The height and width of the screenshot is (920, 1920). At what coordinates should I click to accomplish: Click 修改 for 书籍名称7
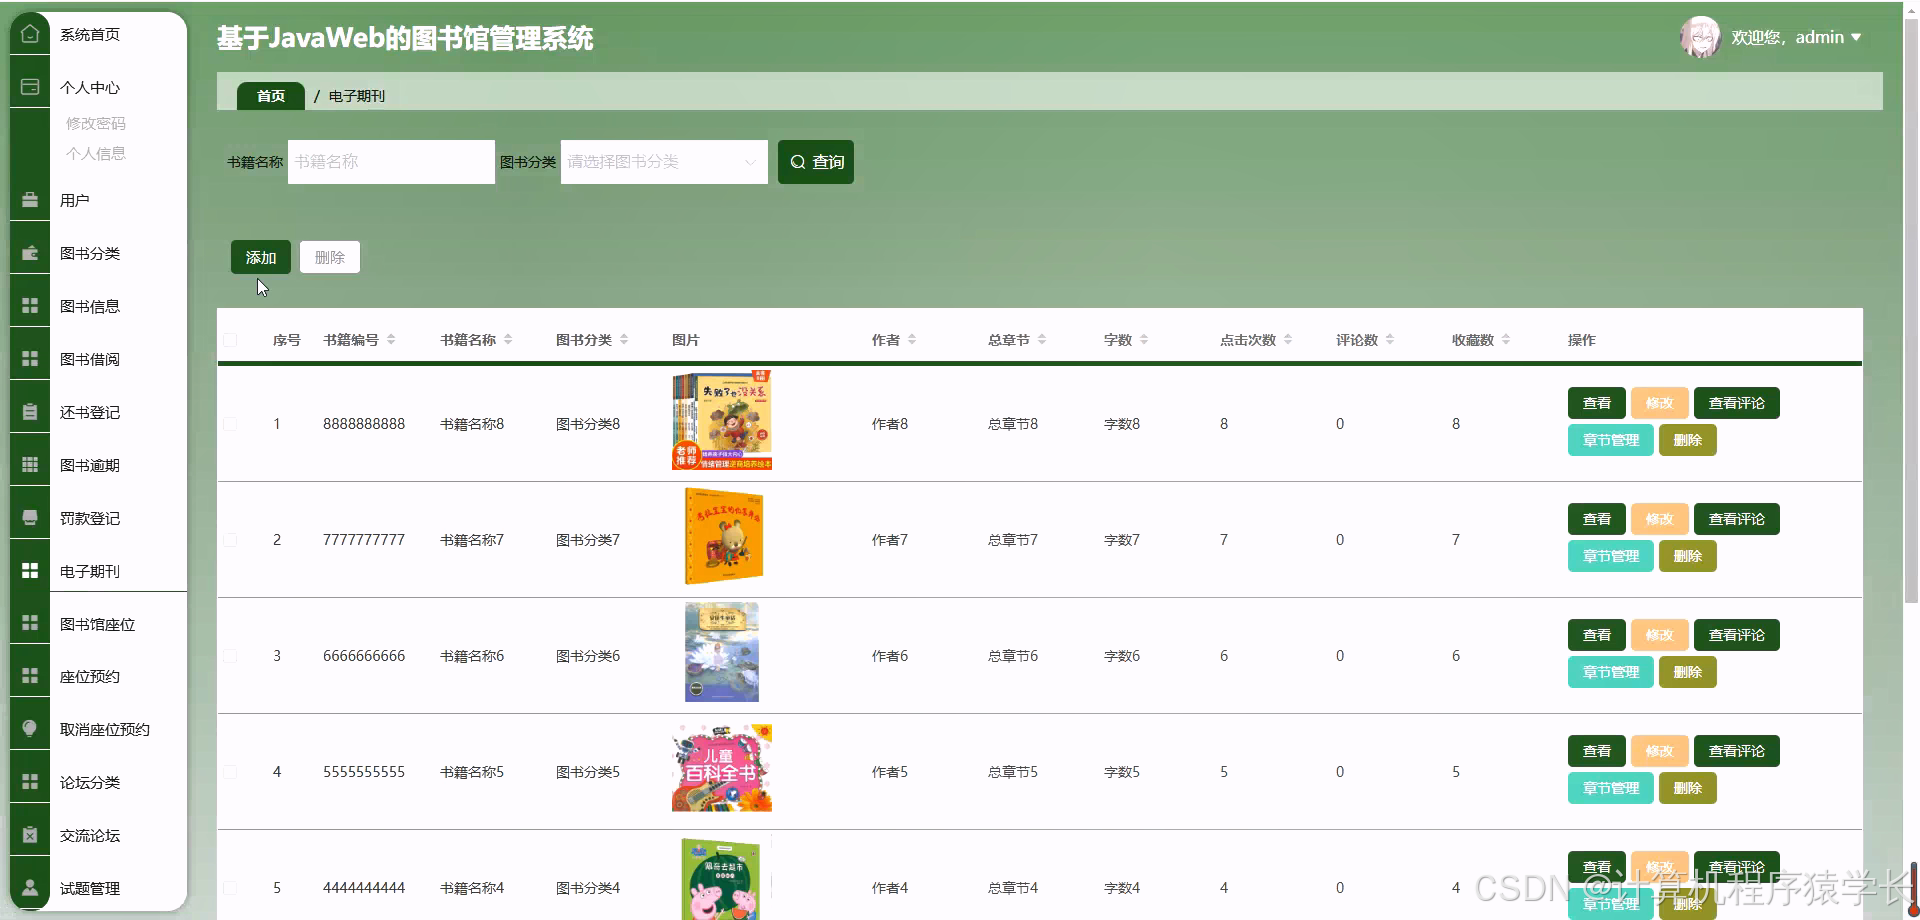[1660, 519]
